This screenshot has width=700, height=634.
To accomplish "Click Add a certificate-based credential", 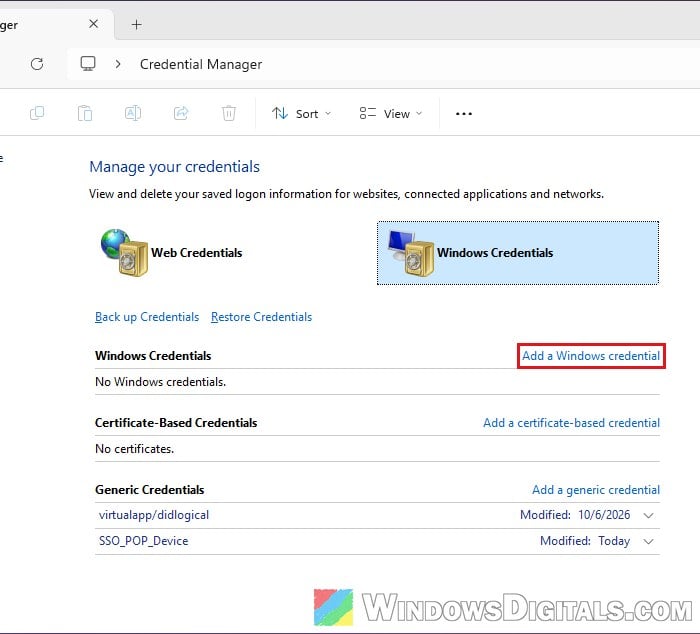I will coord(571,423).
